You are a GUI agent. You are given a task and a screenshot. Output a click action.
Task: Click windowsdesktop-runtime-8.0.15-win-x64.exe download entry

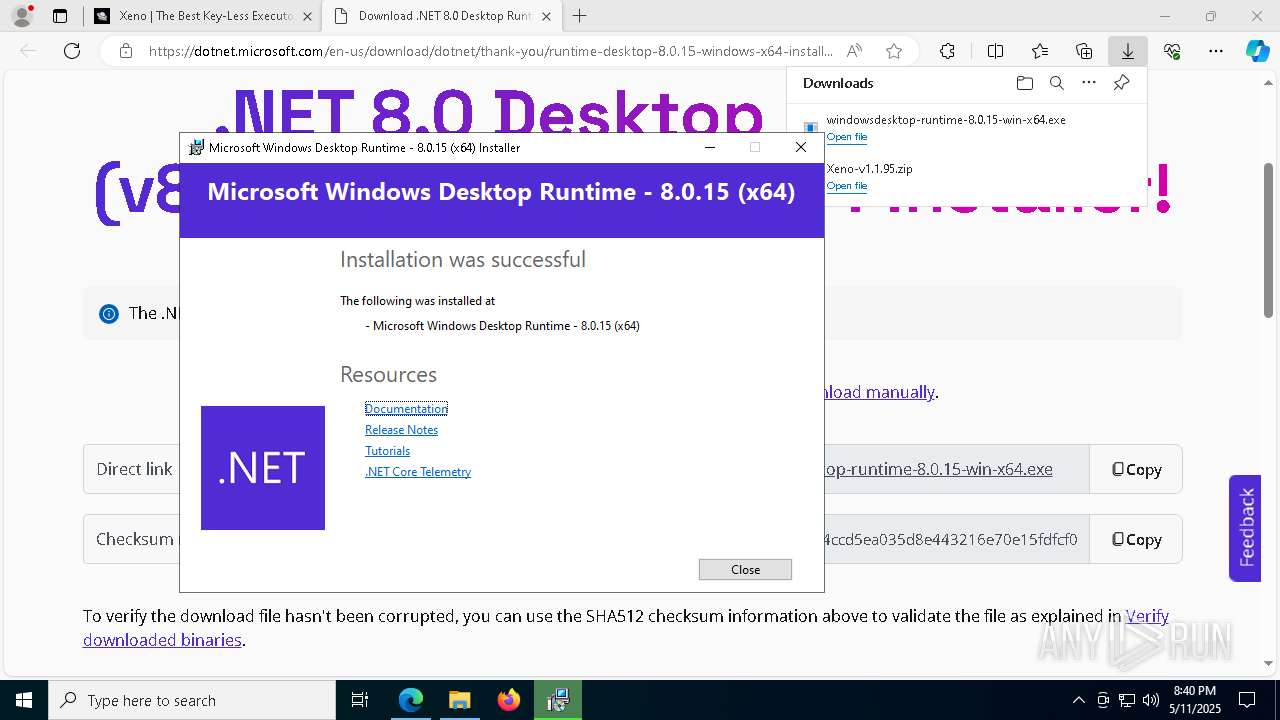coord(946,120)
